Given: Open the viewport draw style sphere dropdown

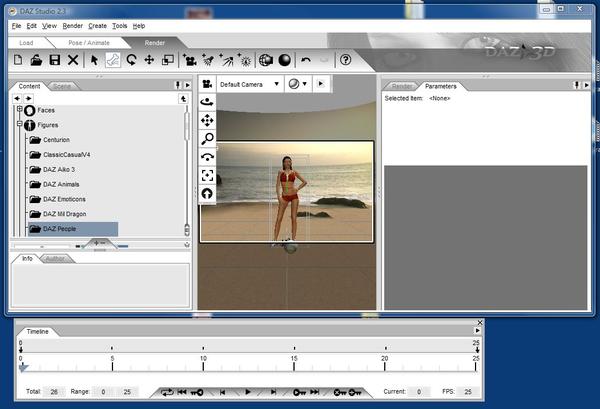Looking at the screenshot, I should [x=298, y=84].
